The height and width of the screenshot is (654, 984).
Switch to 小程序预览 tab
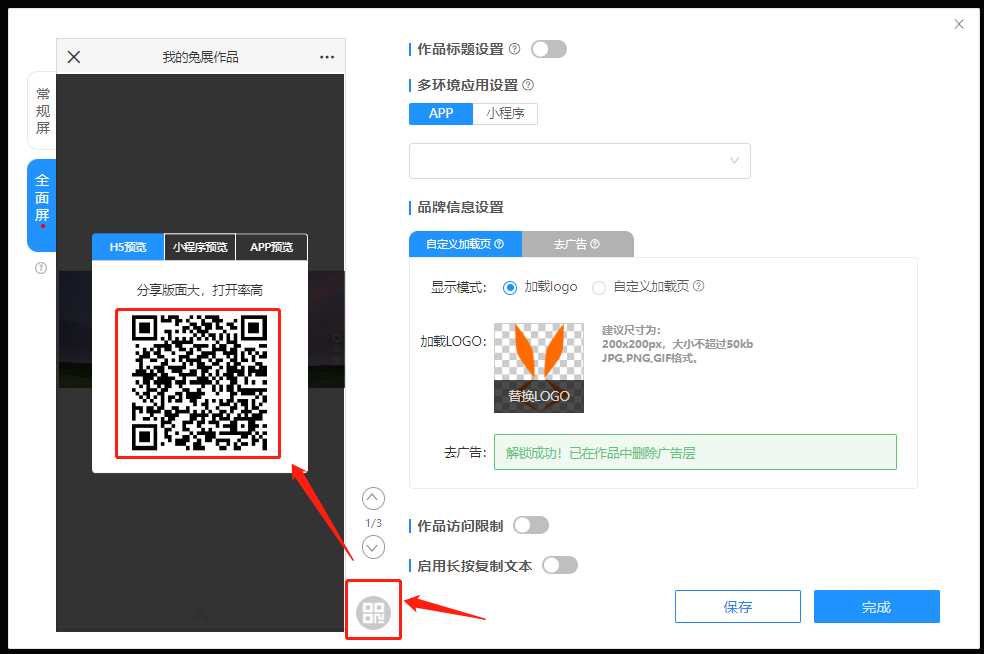200,247
